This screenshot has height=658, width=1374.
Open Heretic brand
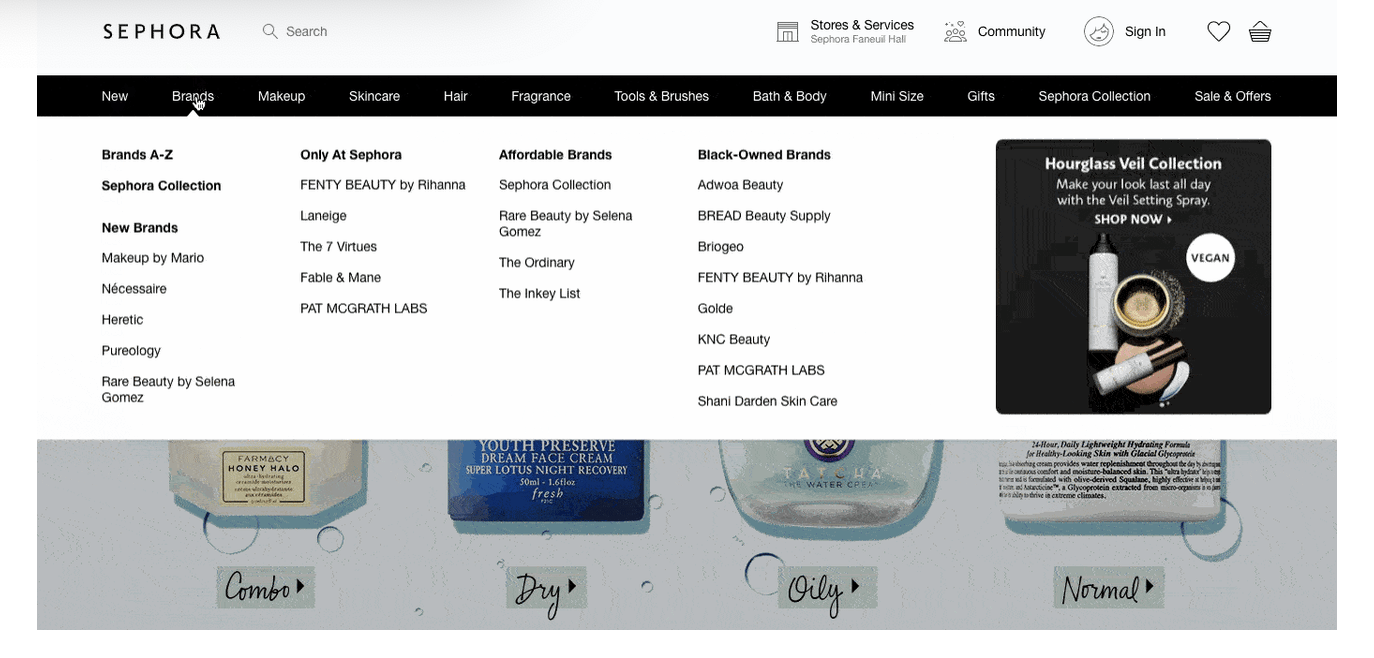[x=122, y=320]
